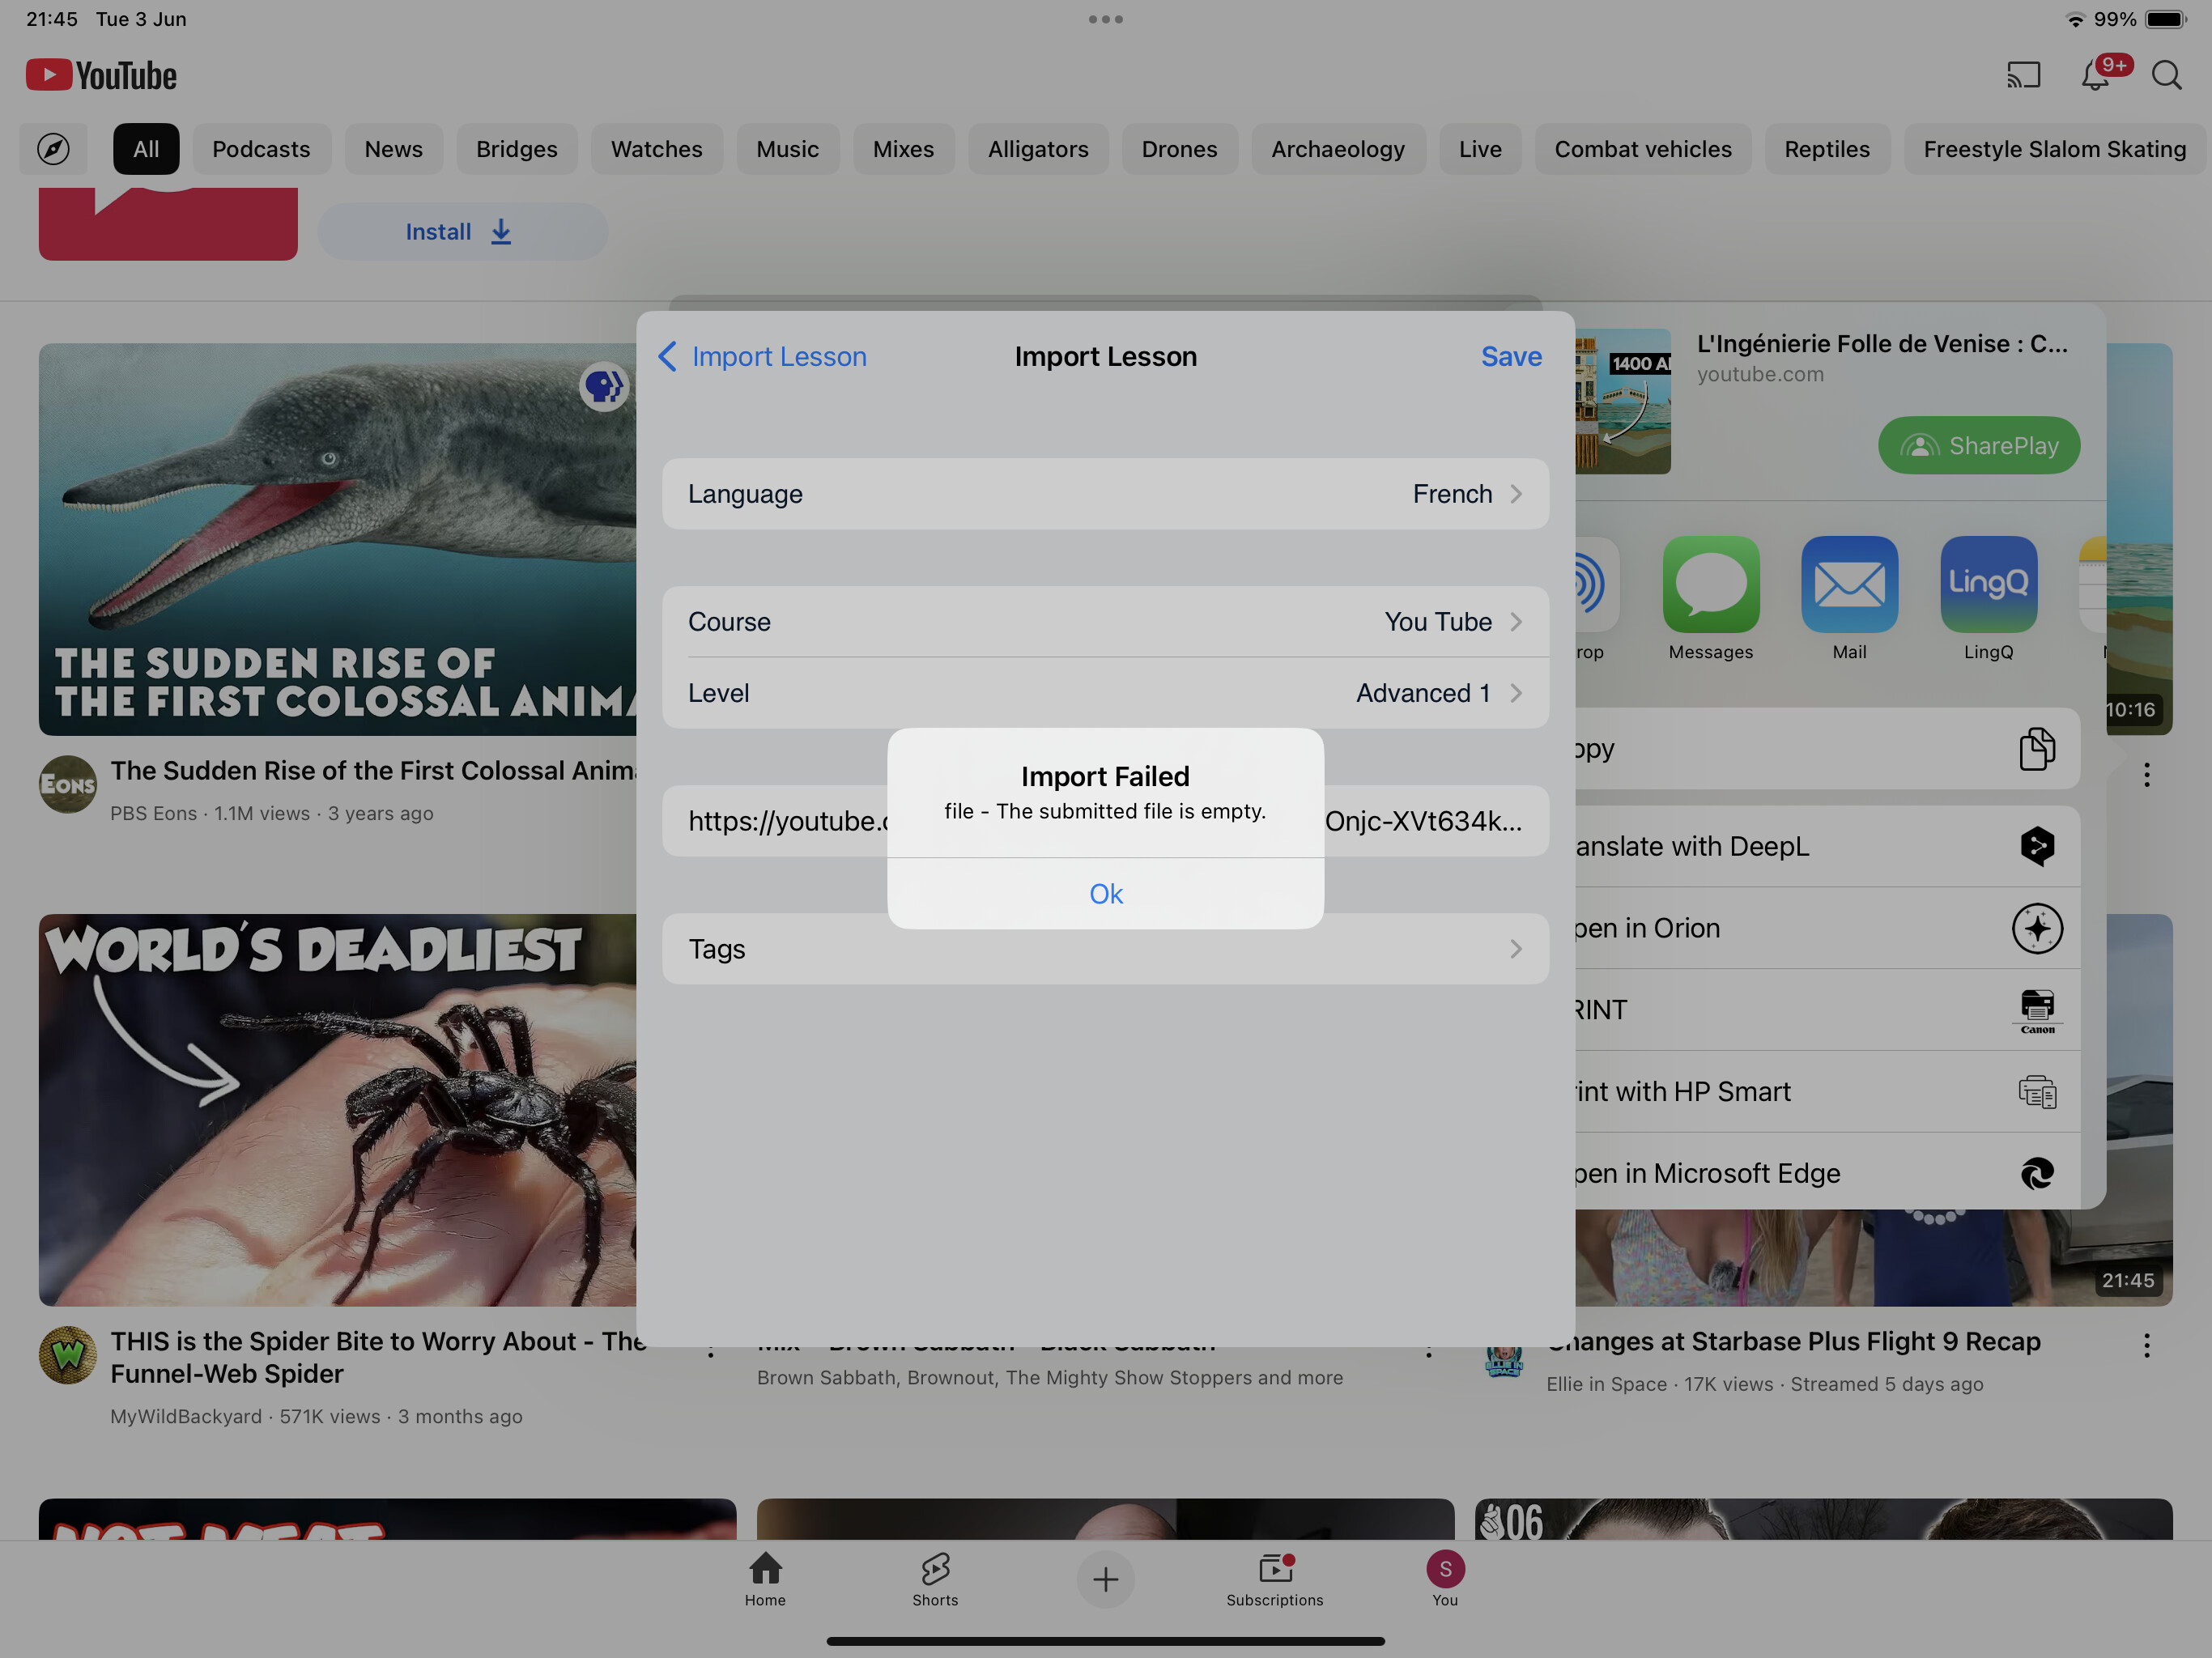2212x1658 pixels.
Task: Expand the Tags row
Action: click(x=1105, y=948)
